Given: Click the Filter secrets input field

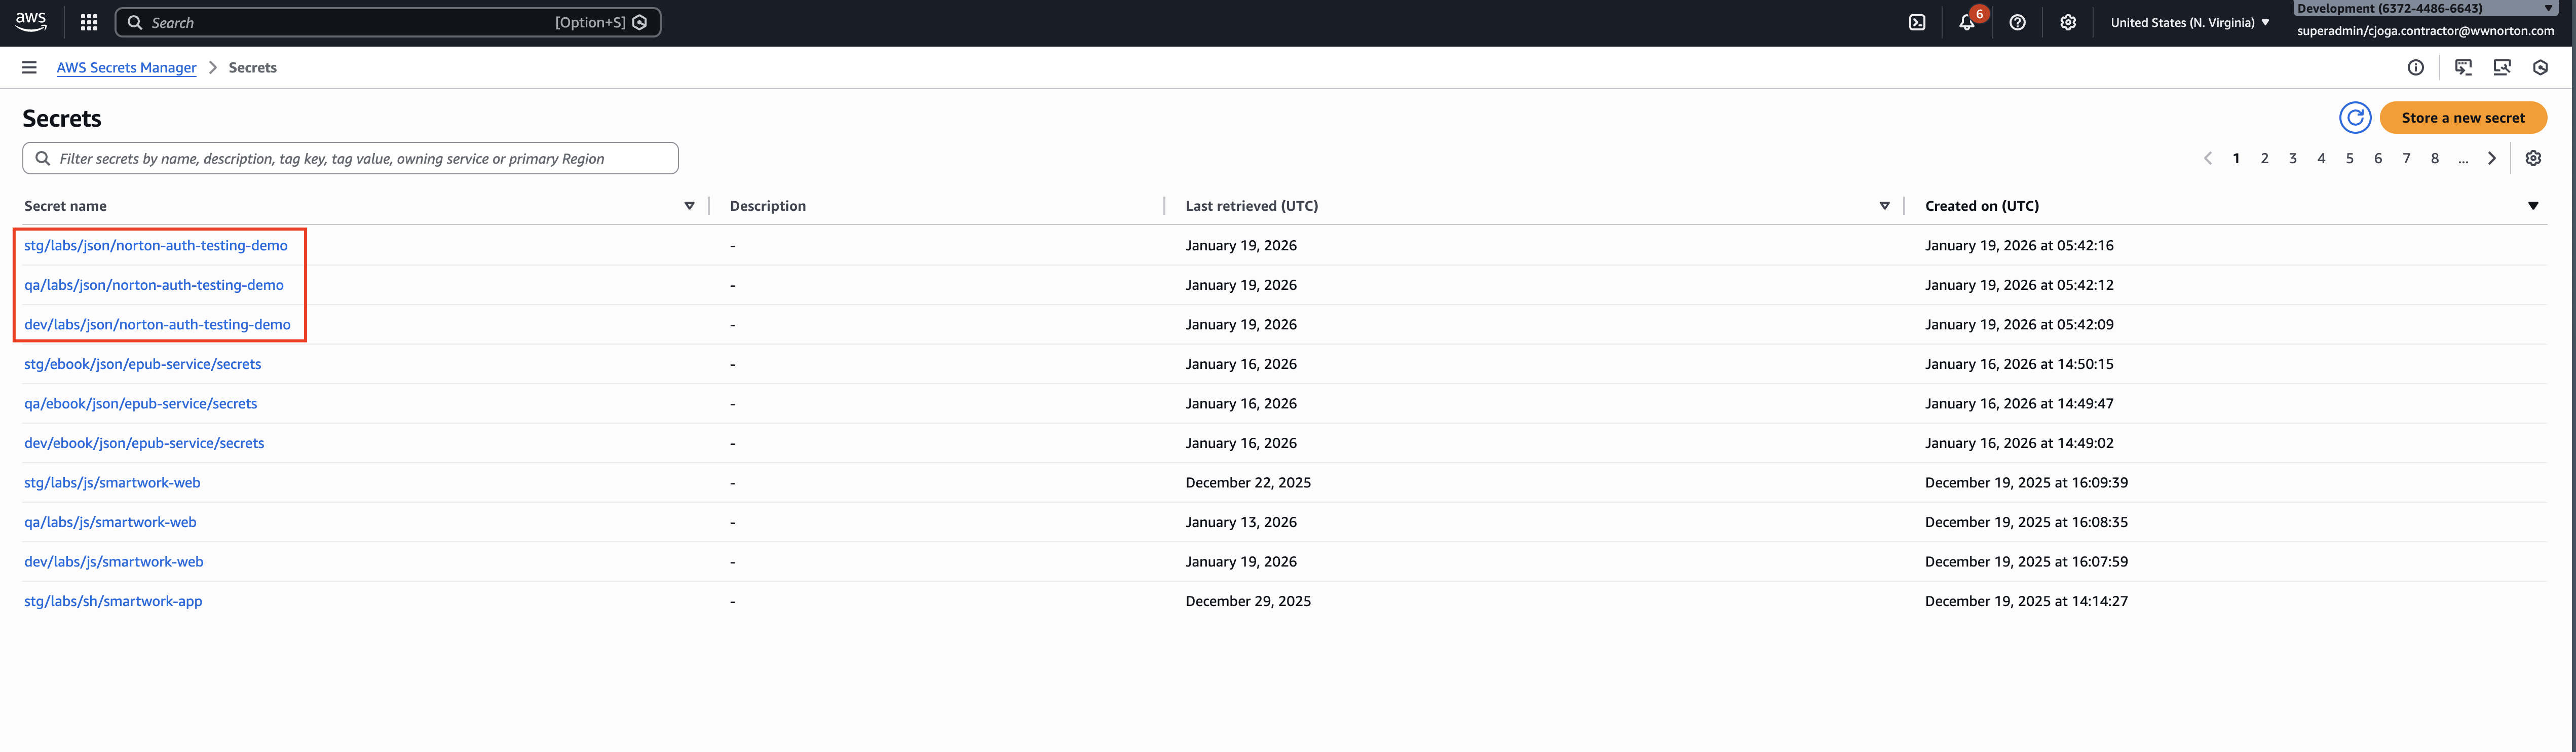Looking at the screenshot, I should click(x=350, y=158).
